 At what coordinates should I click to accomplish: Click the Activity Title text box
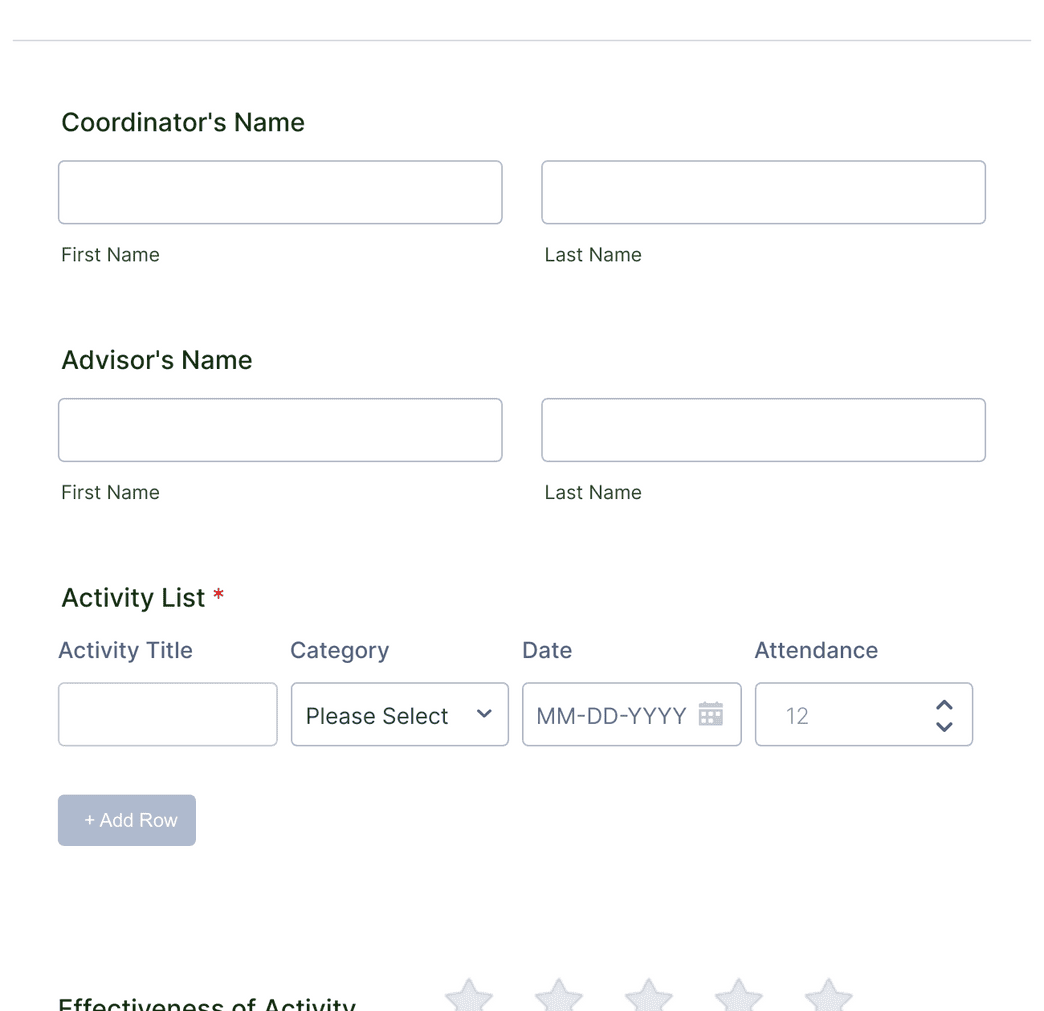tap(167, 714)
